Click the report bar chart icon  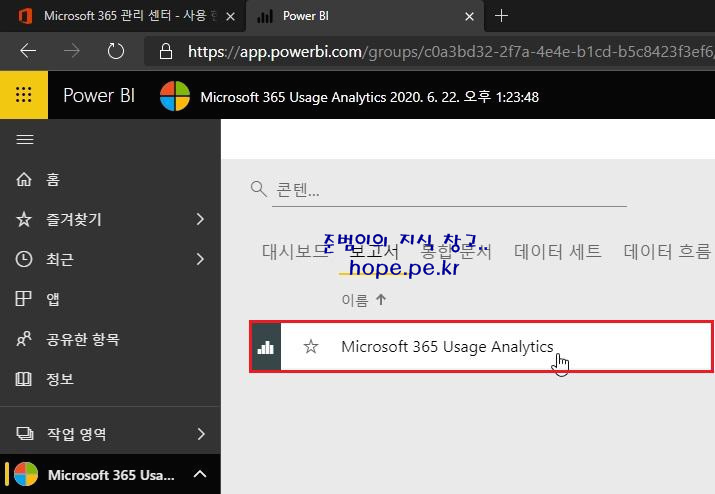click(266, 347)
